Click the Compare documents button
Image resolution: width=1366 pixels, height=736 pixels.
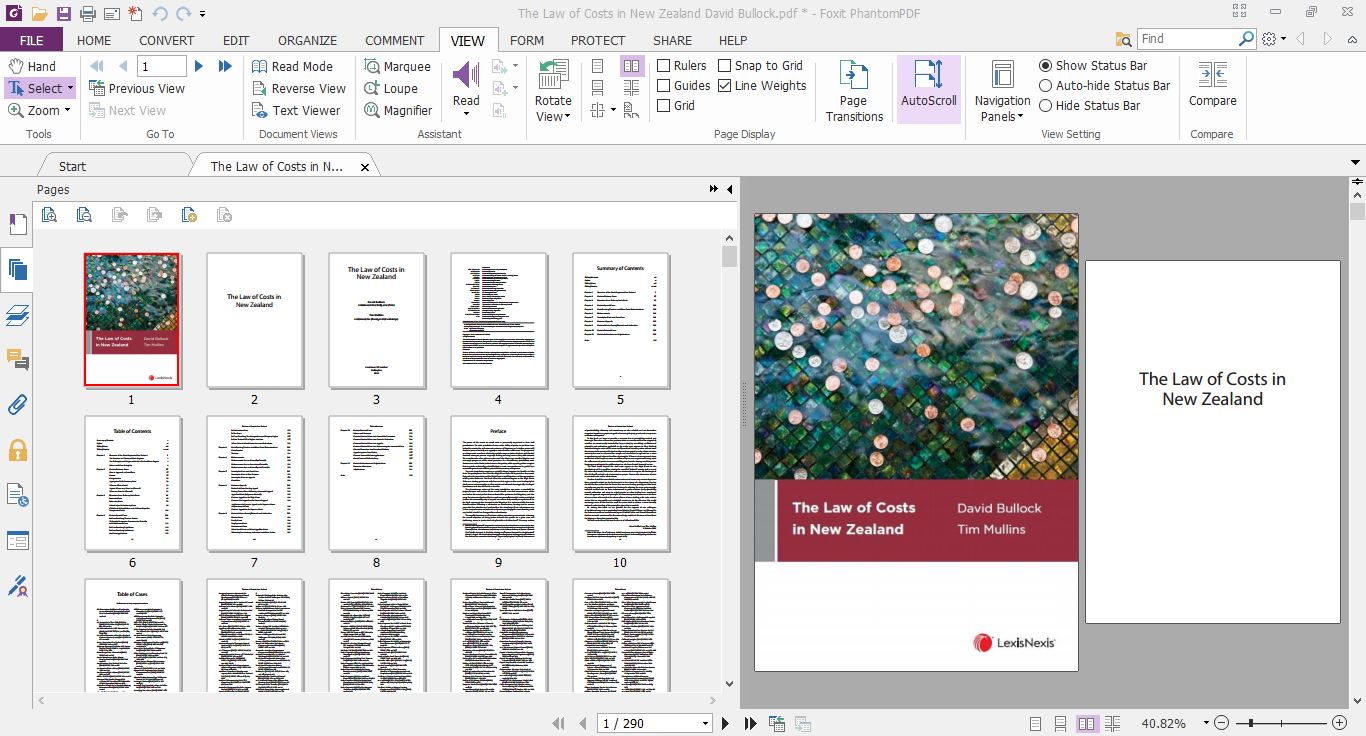[x=1212, y=84]
